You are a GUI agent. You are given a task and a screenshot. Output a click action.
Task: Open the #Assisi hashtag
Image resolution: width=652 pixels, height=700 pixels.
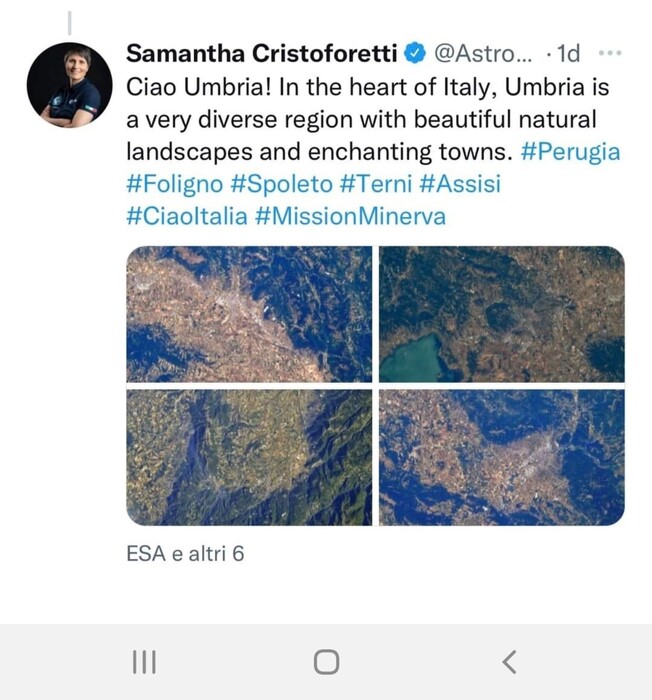[x=461, y=184]
